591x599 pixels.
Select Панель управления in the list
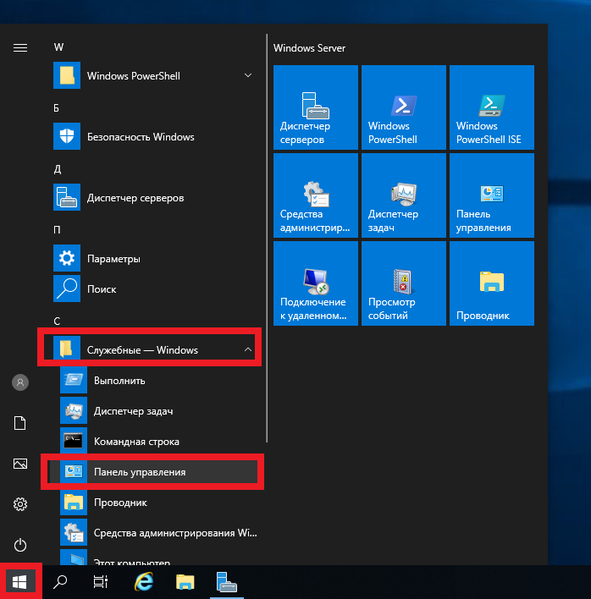click(x=153, y=472)
